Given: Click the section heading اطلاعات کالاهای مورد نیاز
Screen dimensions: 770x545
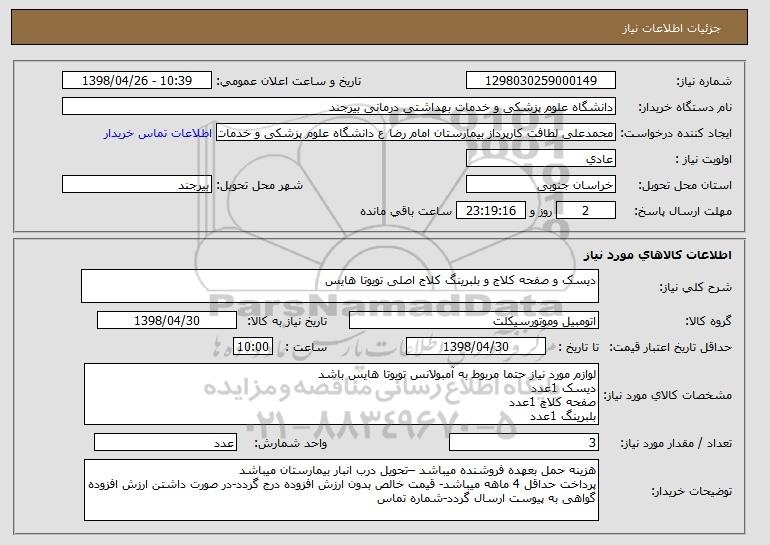Looking at the screenshot, I should (x=658, y=255).
